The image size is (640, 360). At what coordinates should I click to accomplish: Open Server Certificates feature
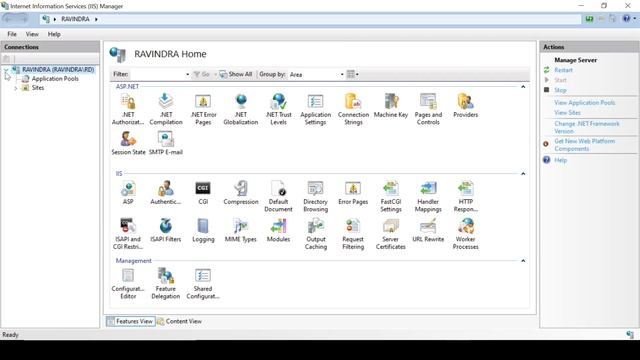tap(391, 234)
